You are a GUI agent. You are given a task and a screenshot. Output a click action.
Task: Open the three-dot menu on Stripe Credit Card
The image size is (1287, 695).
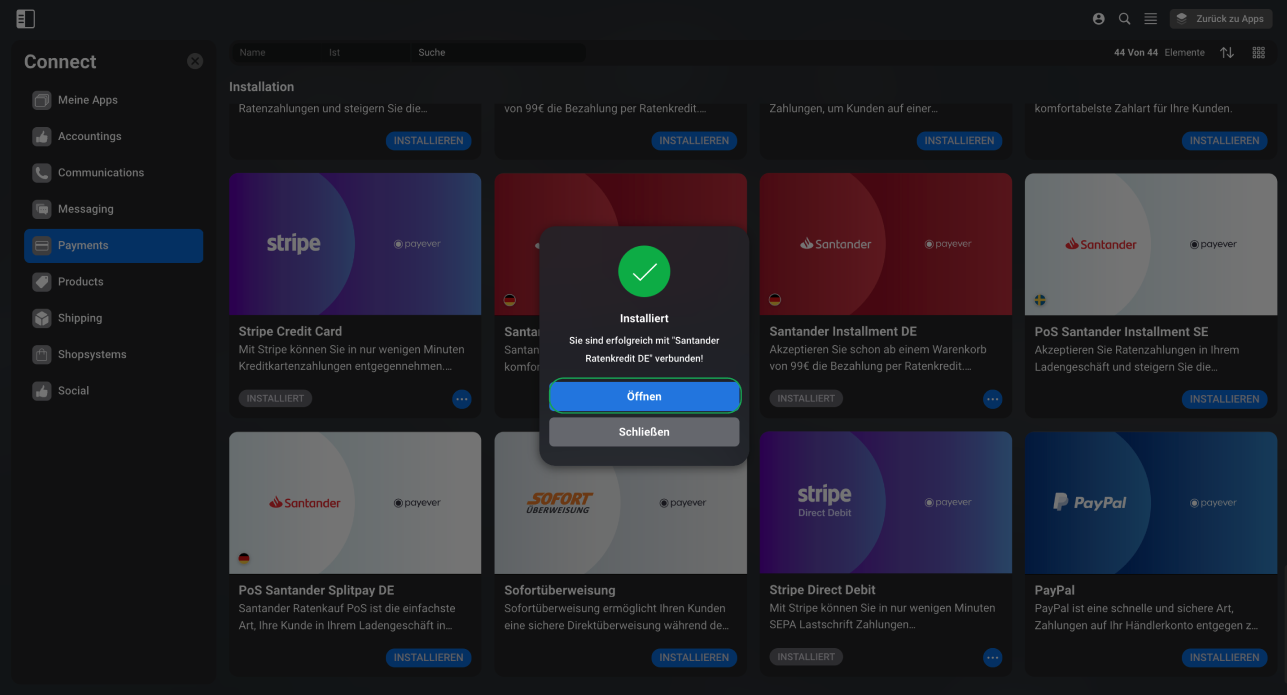(x=462, y=399)
